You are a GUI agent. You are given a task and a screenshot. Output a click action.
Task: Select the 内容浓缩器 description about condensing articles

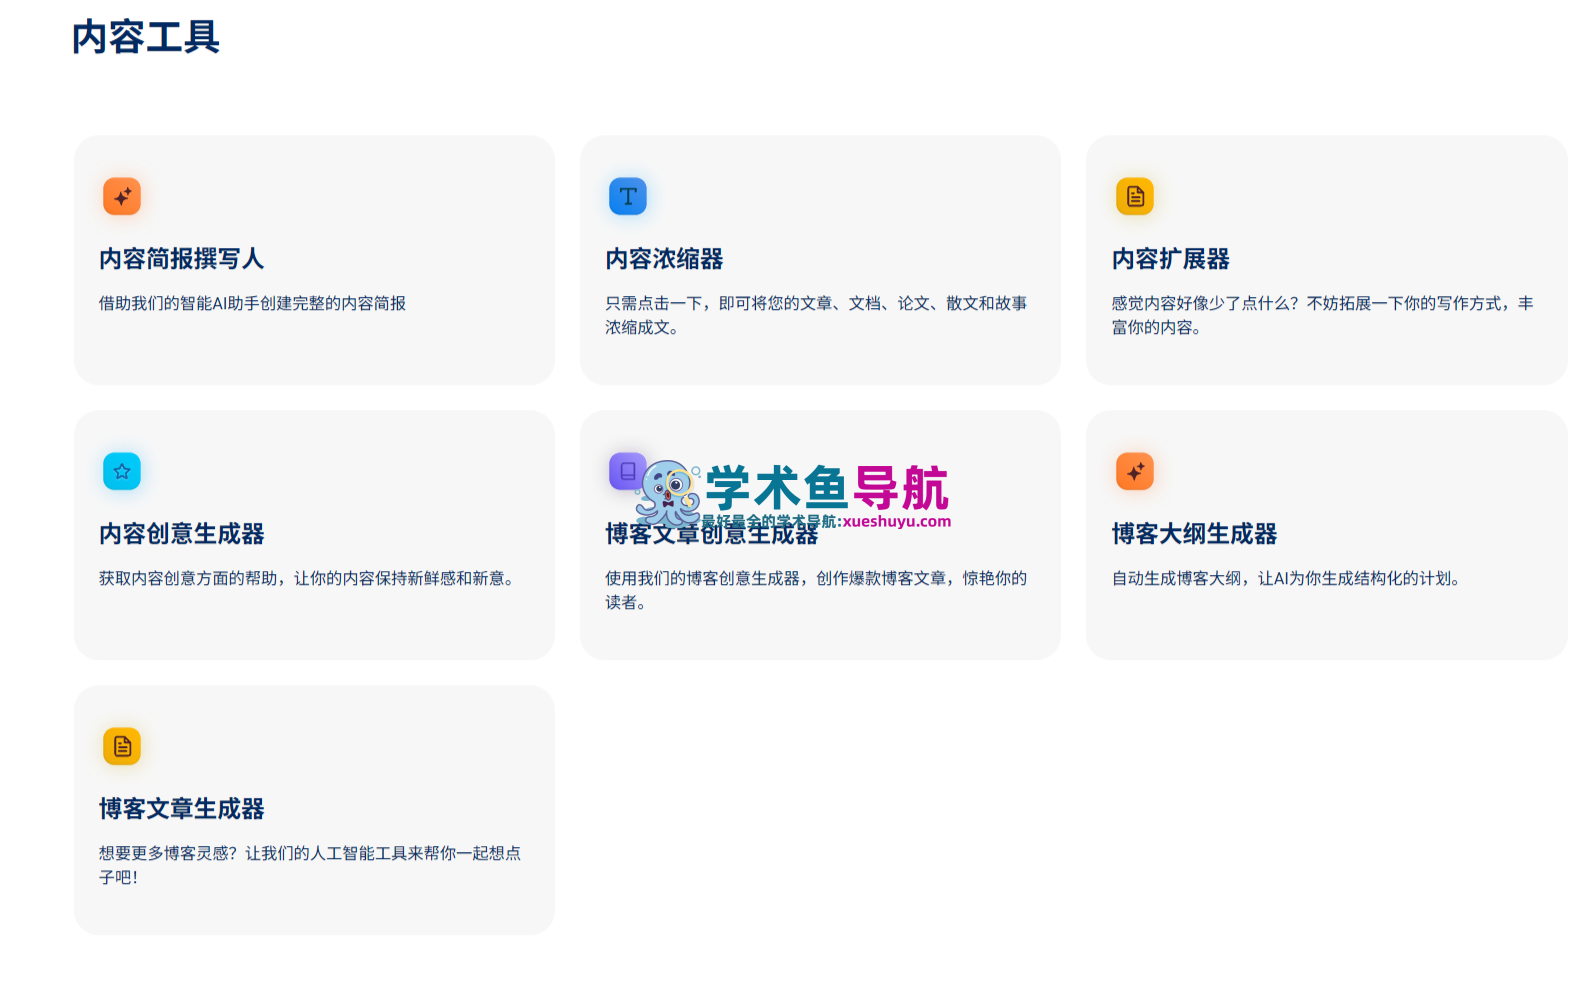click(x=816, y=315)
